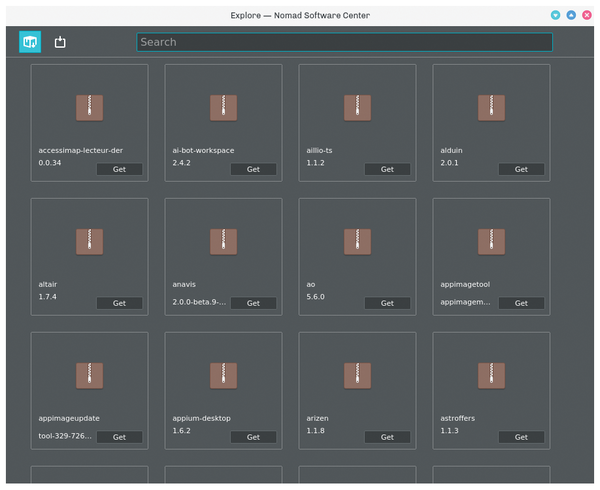Image resolution: width=600 pixels, height=490 pixels.
Task: Click the accessimap-lecteur-der name text
Action: coord(81,150)
